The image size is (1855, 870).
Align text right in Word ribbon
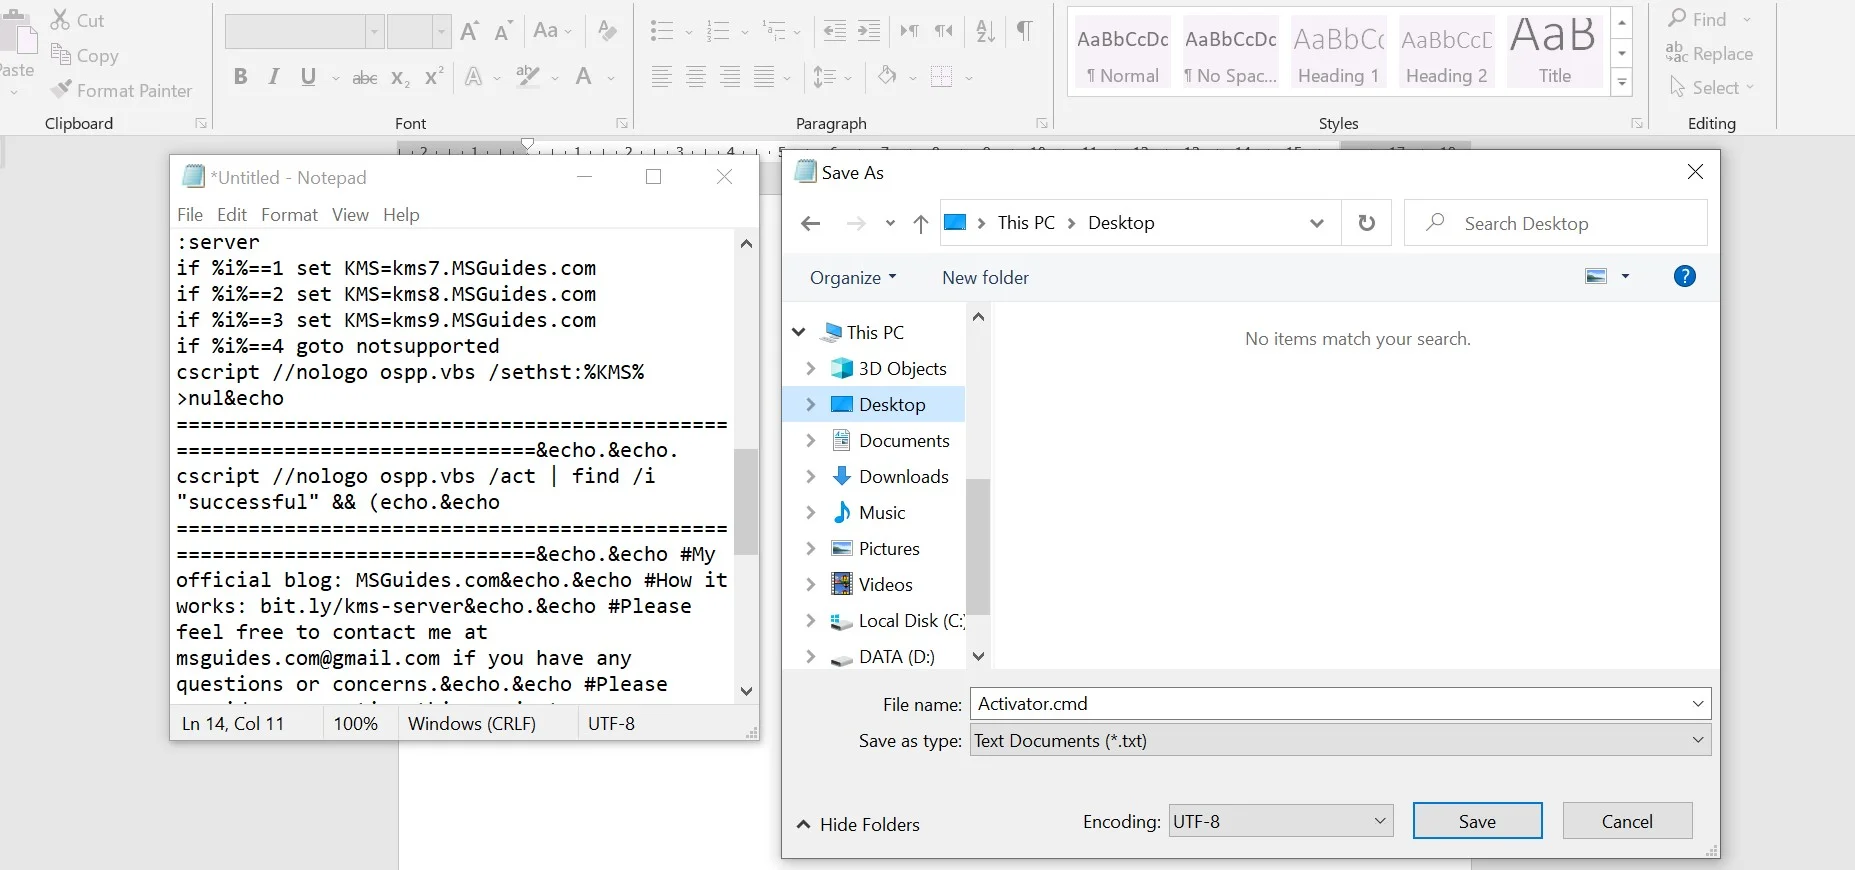(730, 76)
